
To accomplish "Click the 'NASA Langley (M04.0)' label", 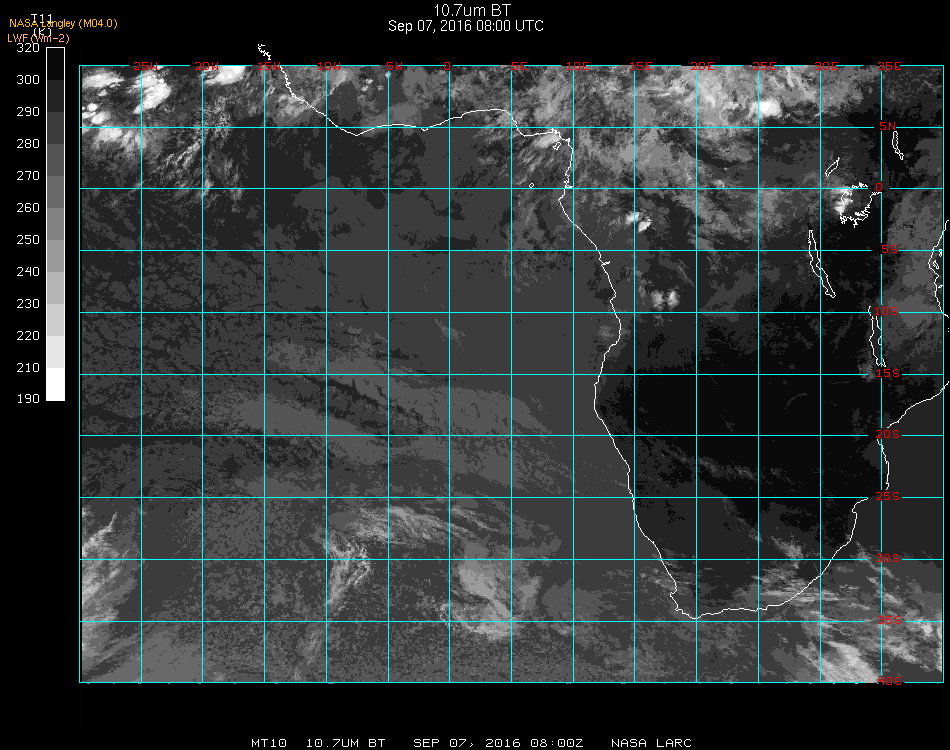I will pos(63,24).
